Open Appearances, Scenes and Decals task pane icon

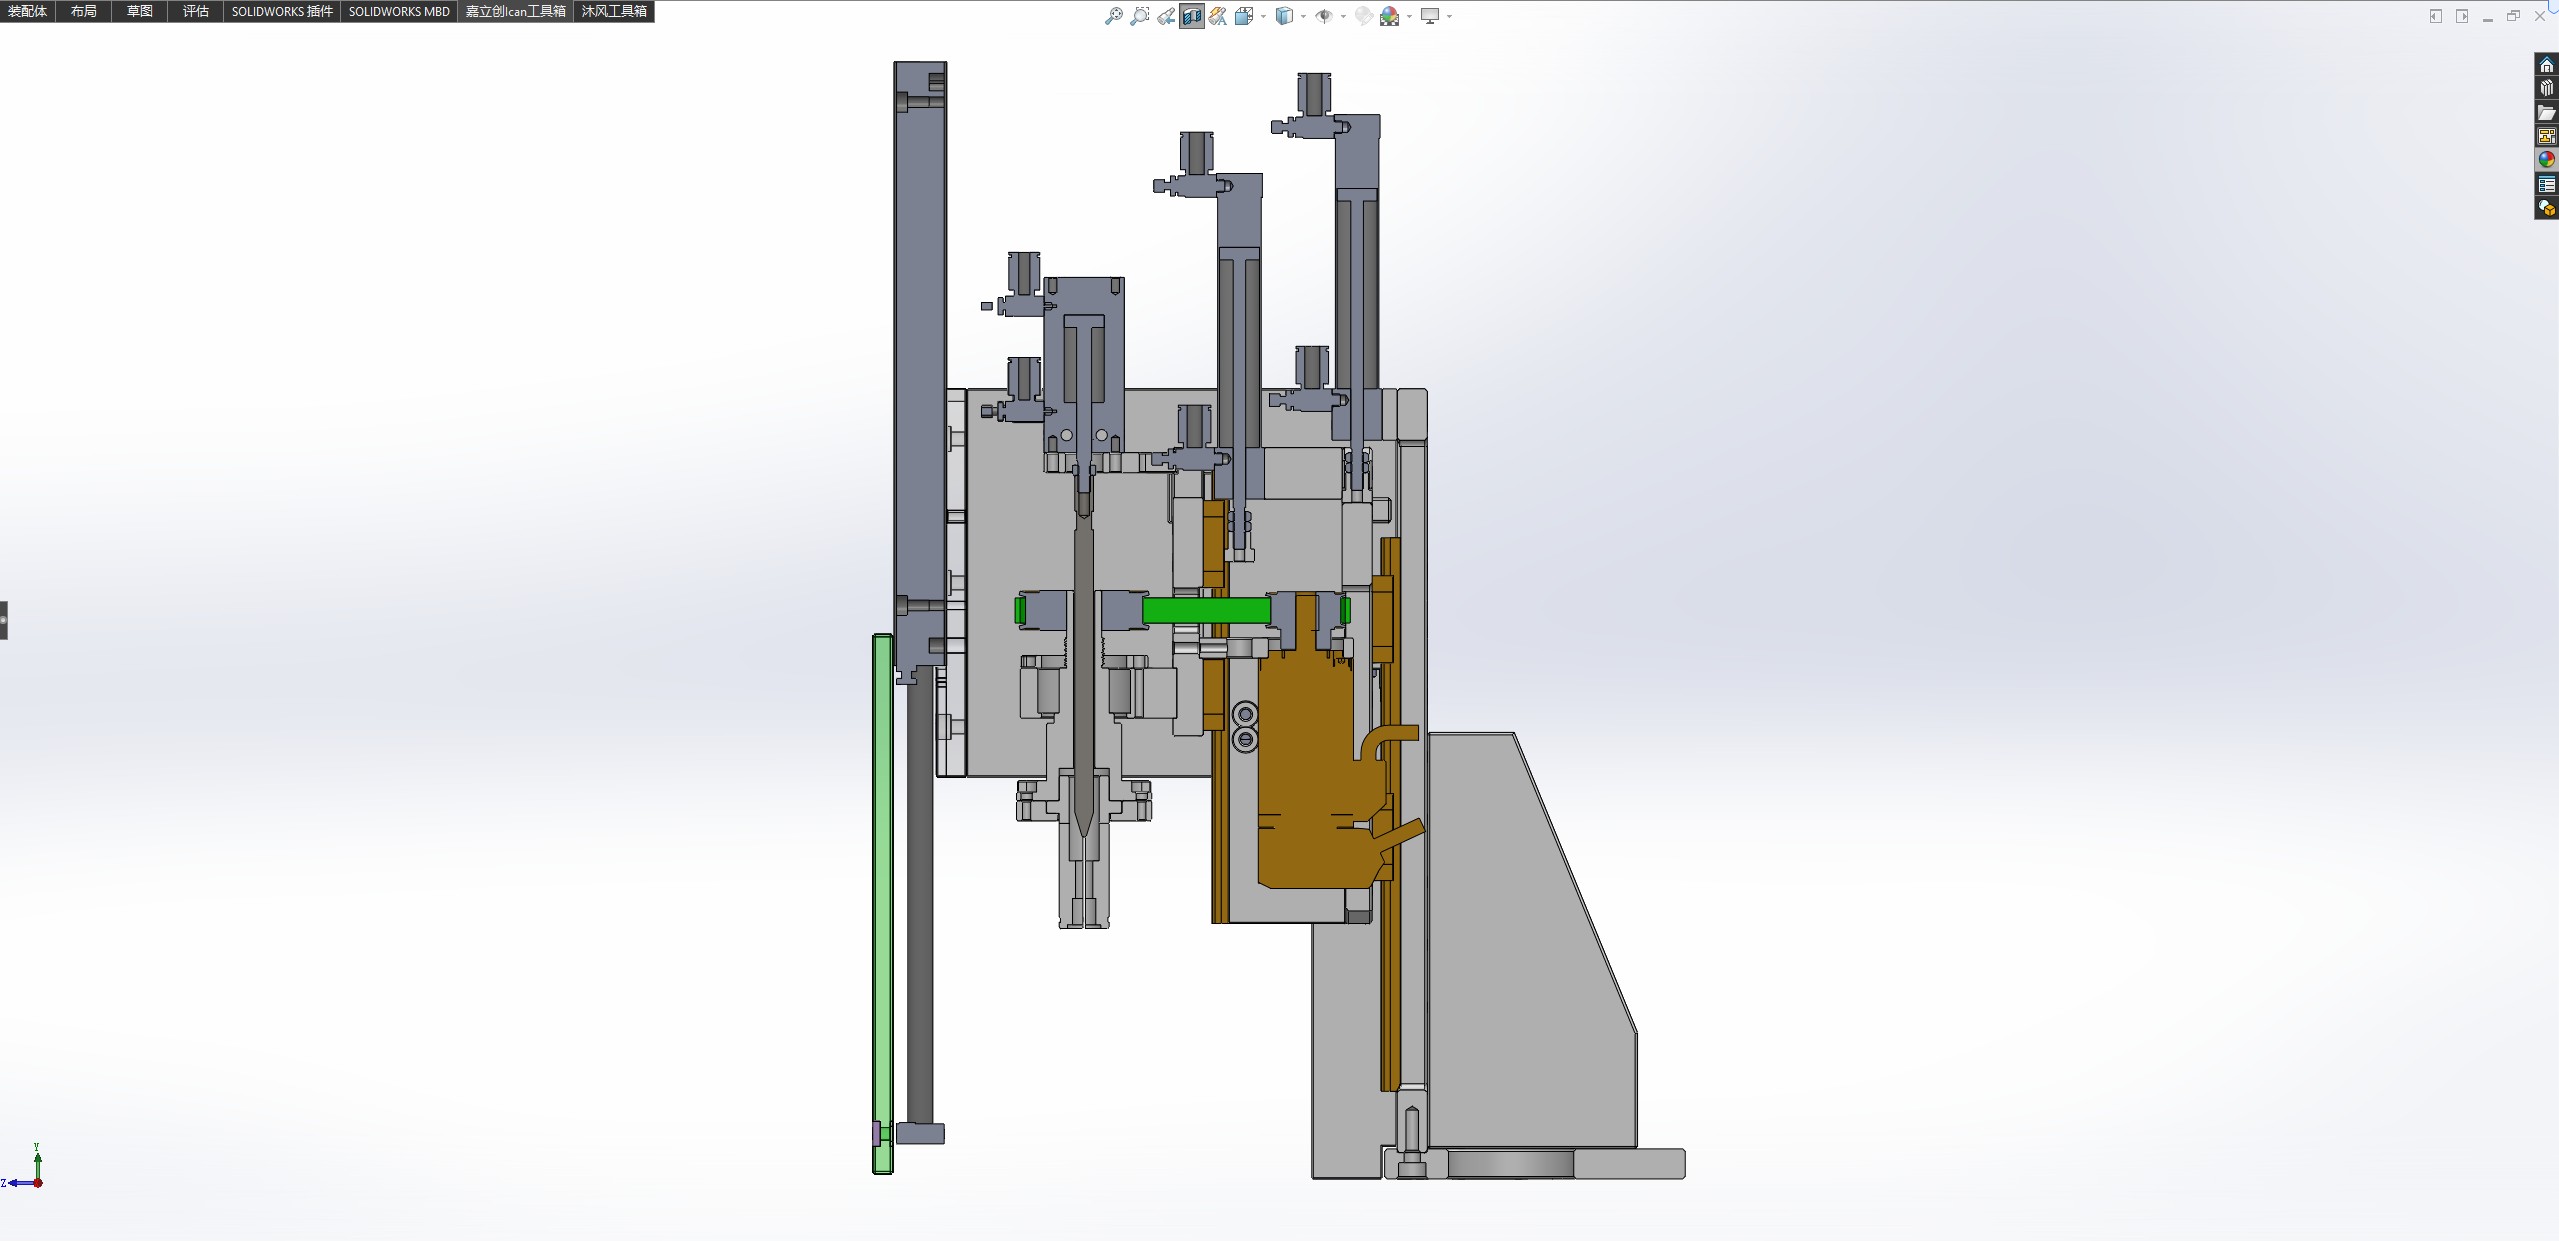pyautogui.click(x=2546, y=160)
